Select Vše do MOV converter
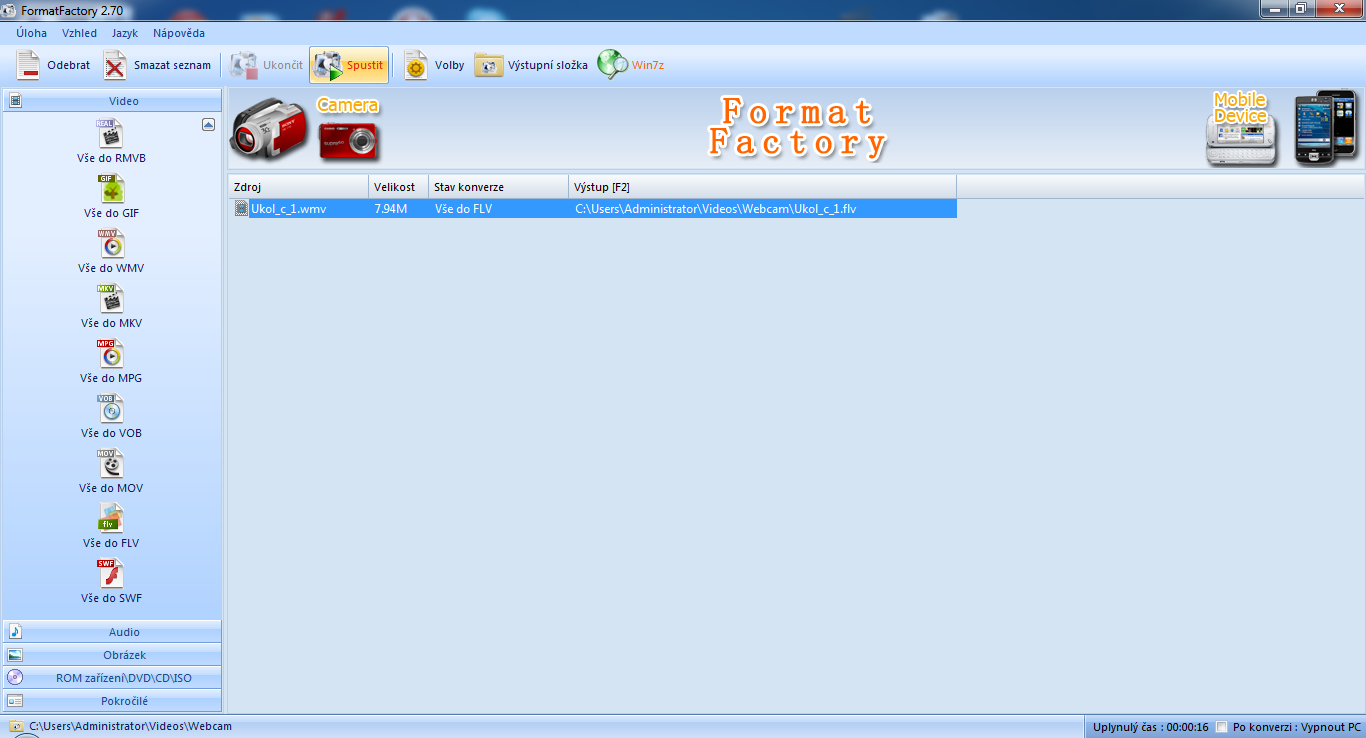Screen dimensions: 1366x738 pos(111,471)
